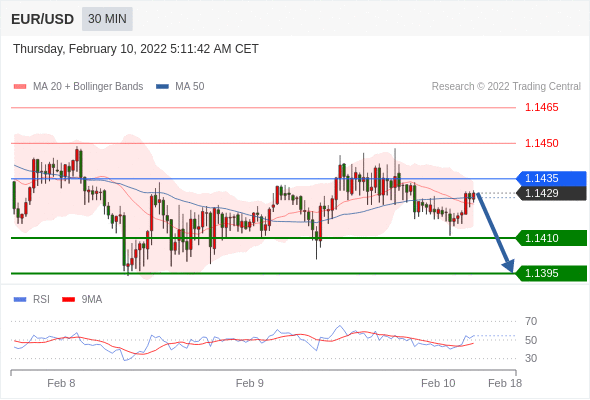The image size is (590, 400).
Task: Click the blue RSI legend swatch
Action: 20,300
